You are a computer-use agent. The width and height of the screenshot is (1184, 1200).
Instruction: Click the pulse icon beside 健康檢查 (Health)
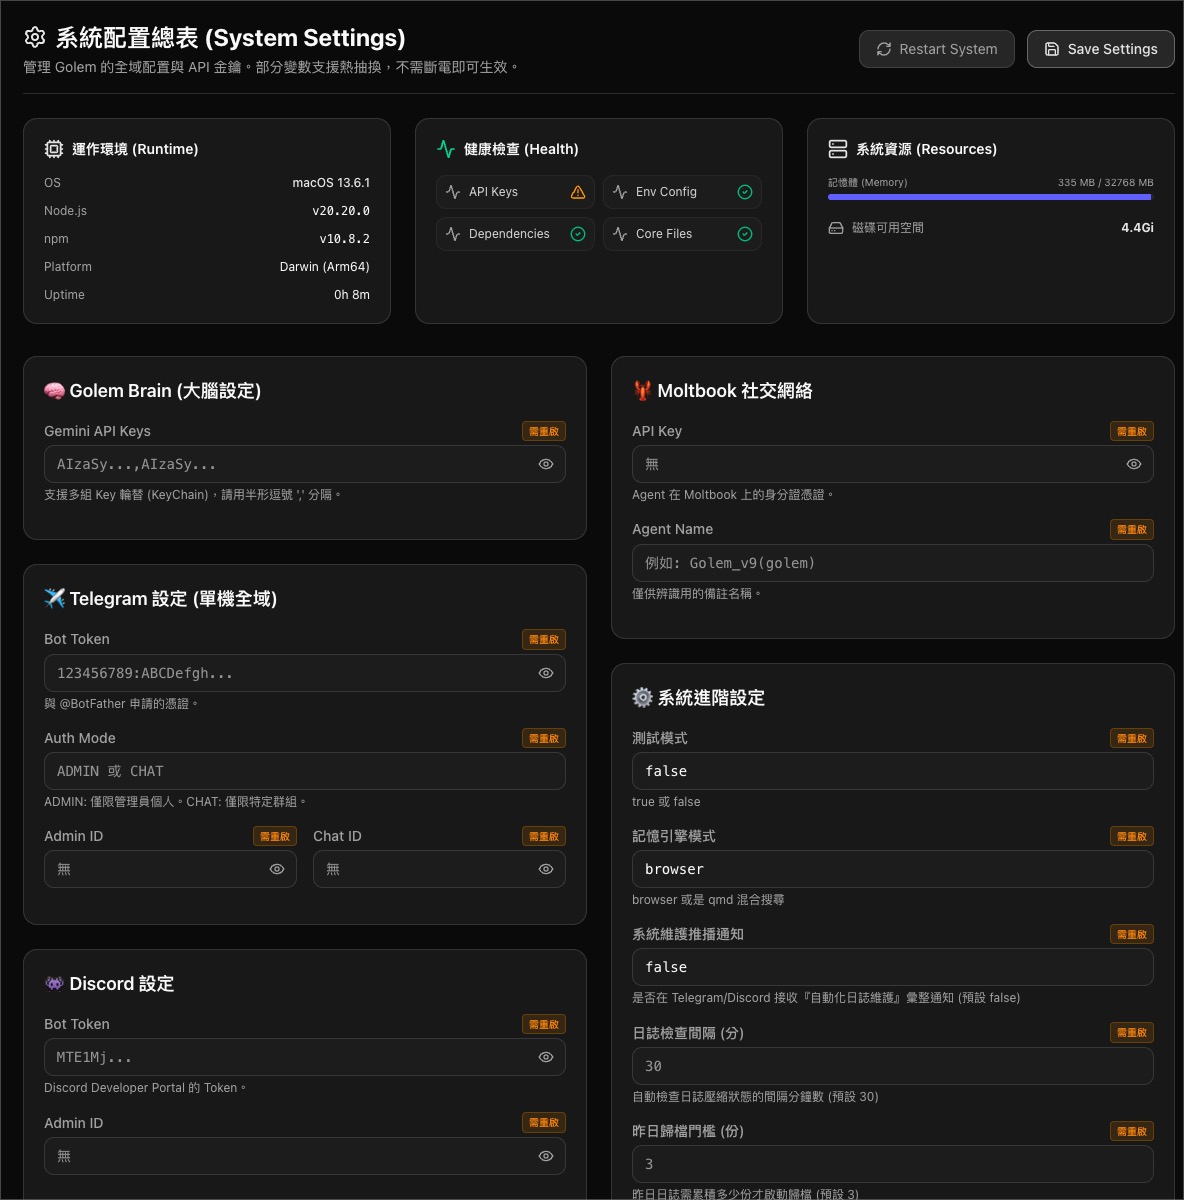pyautogui.click(x=446, y=149)
